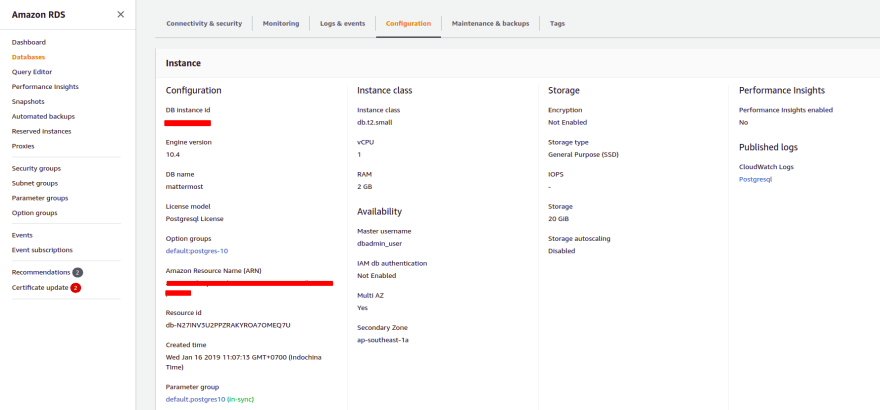Screen dimensions: 880x410
Task: Open Databases in the sidebar
Action: [28, 57]
